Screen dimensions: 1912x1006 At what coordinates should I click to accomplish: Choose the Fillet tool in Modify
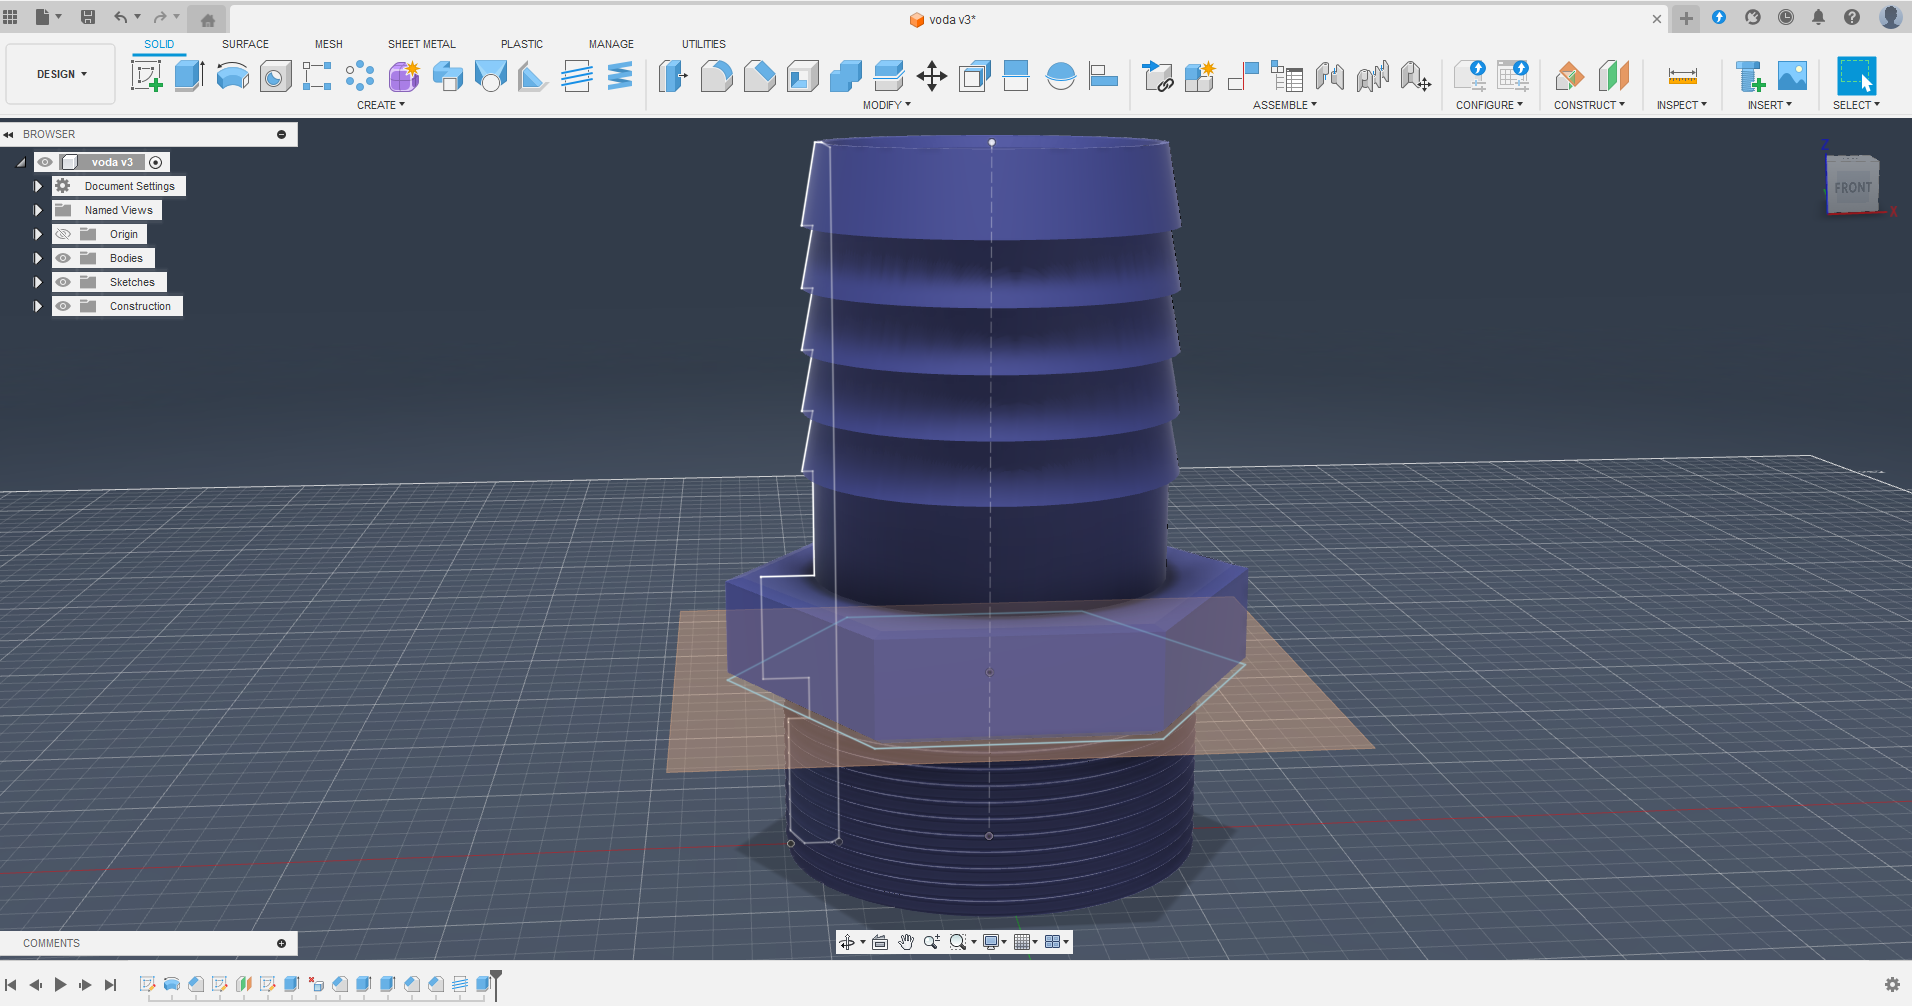point(716,76)
